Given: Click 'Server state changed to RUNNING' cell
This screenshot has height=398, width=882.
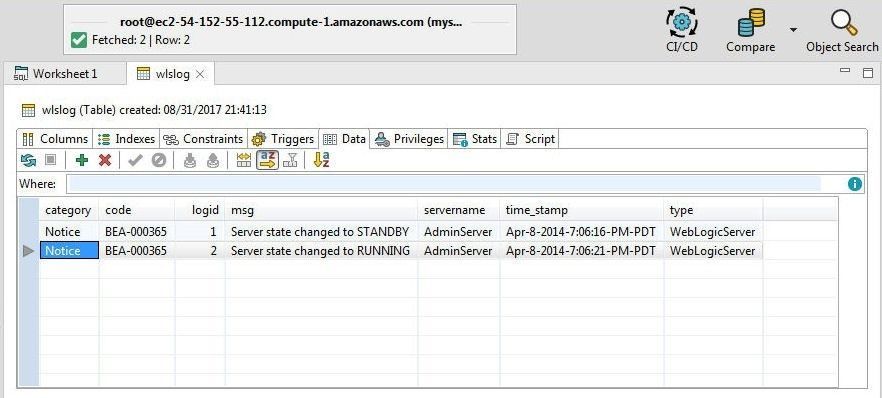Looking at the screenshot, I should (x=321, y=251).
